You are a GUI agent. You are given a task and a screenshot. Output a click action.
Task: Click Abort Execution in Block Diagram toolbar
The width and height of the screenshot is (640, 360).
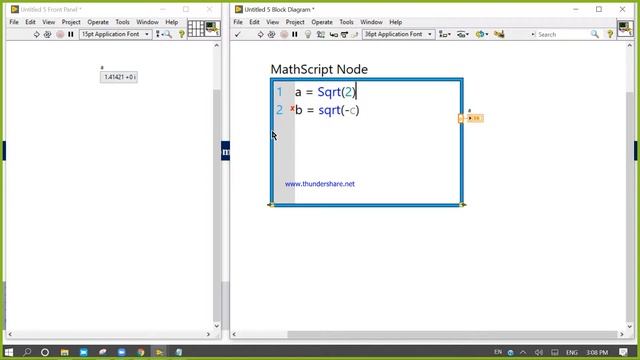[x=284, y=35]
